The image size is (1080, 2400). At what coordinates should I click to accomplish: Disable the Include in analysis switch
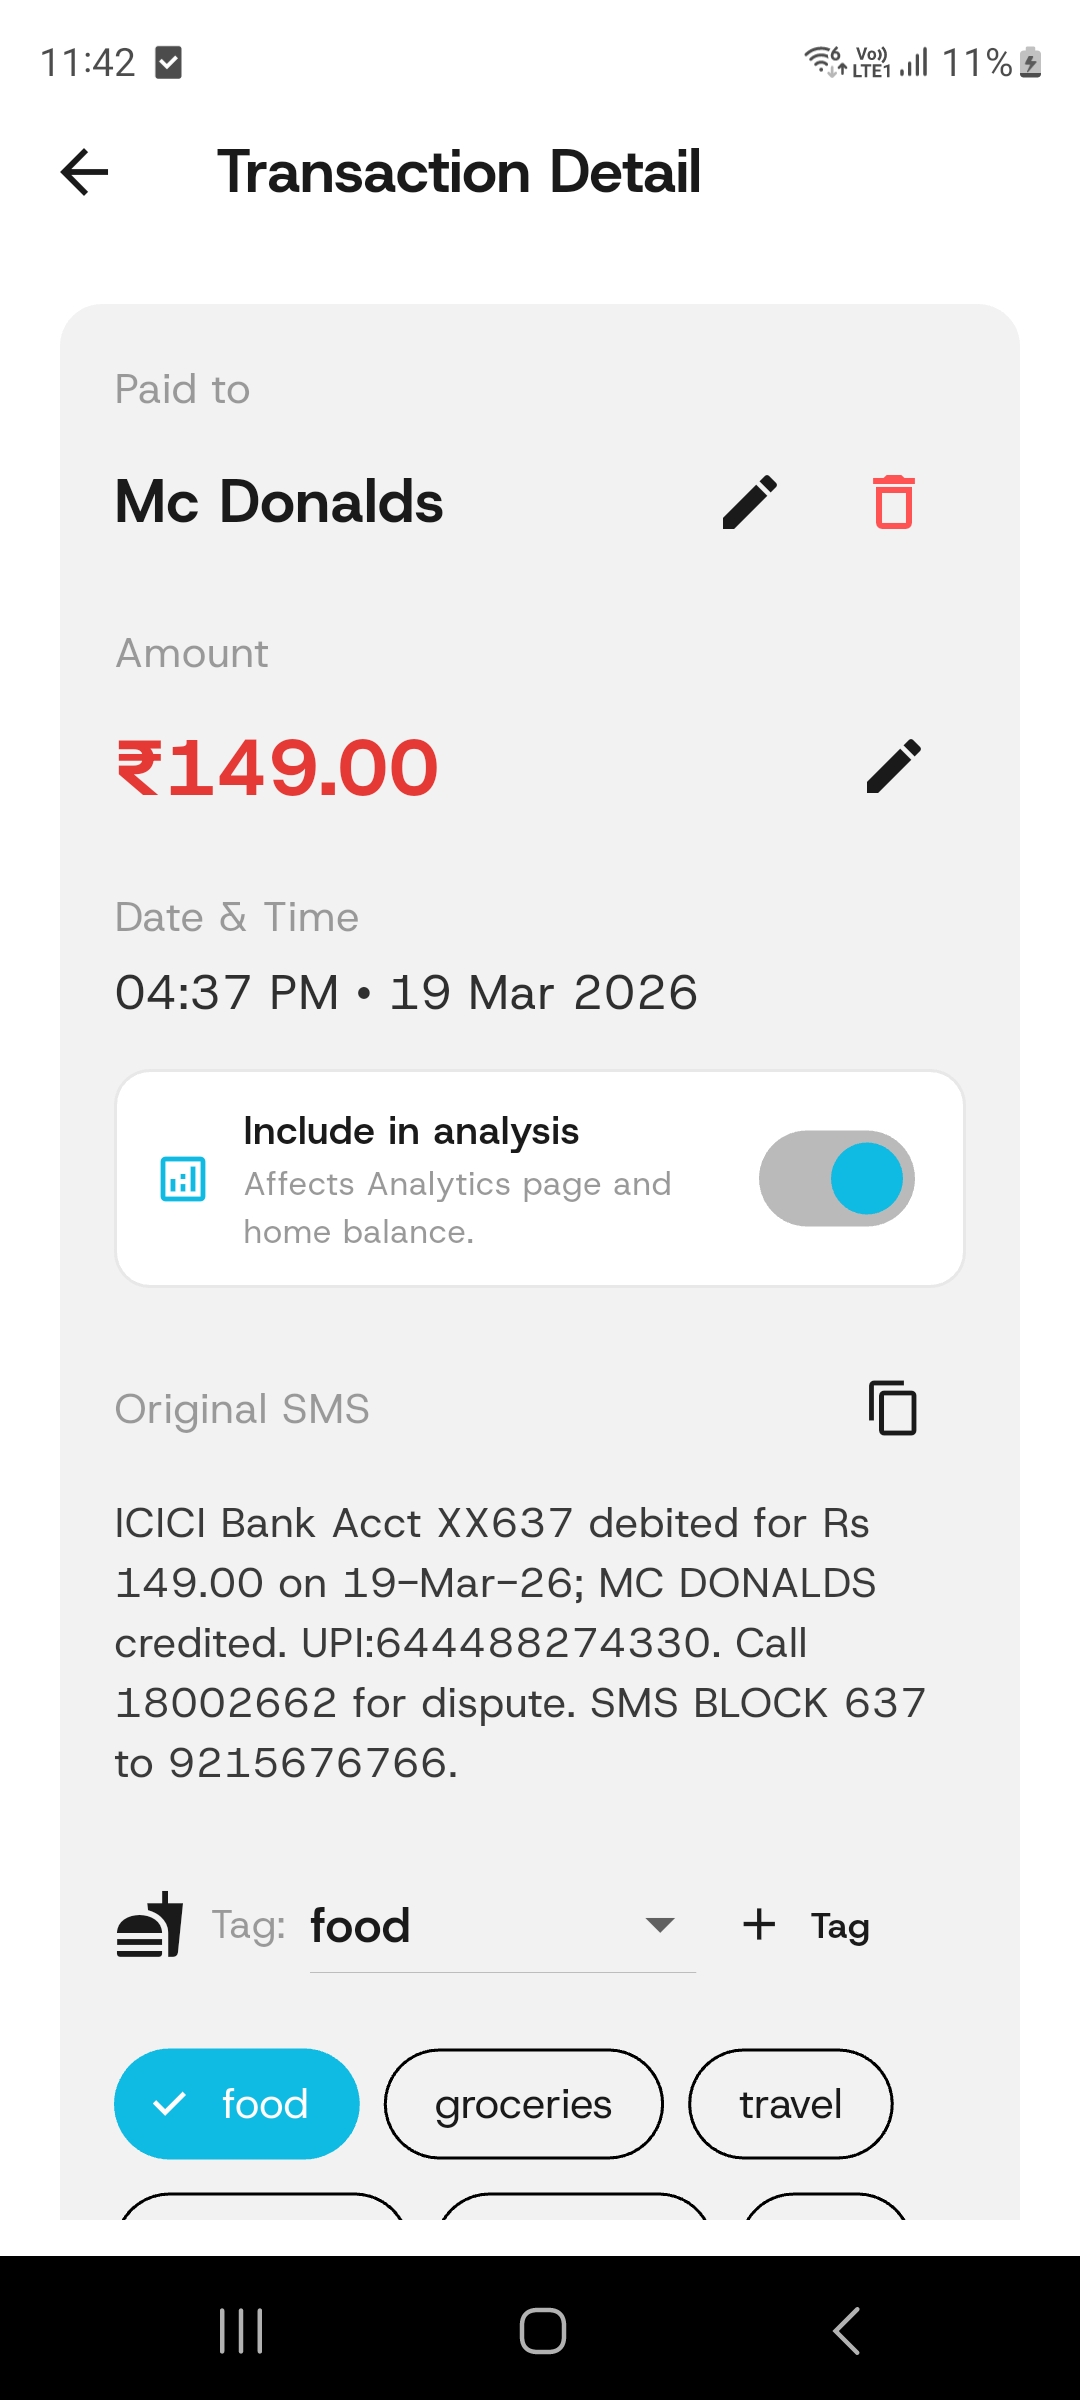pyautogui.click(x=836, y=1179)
